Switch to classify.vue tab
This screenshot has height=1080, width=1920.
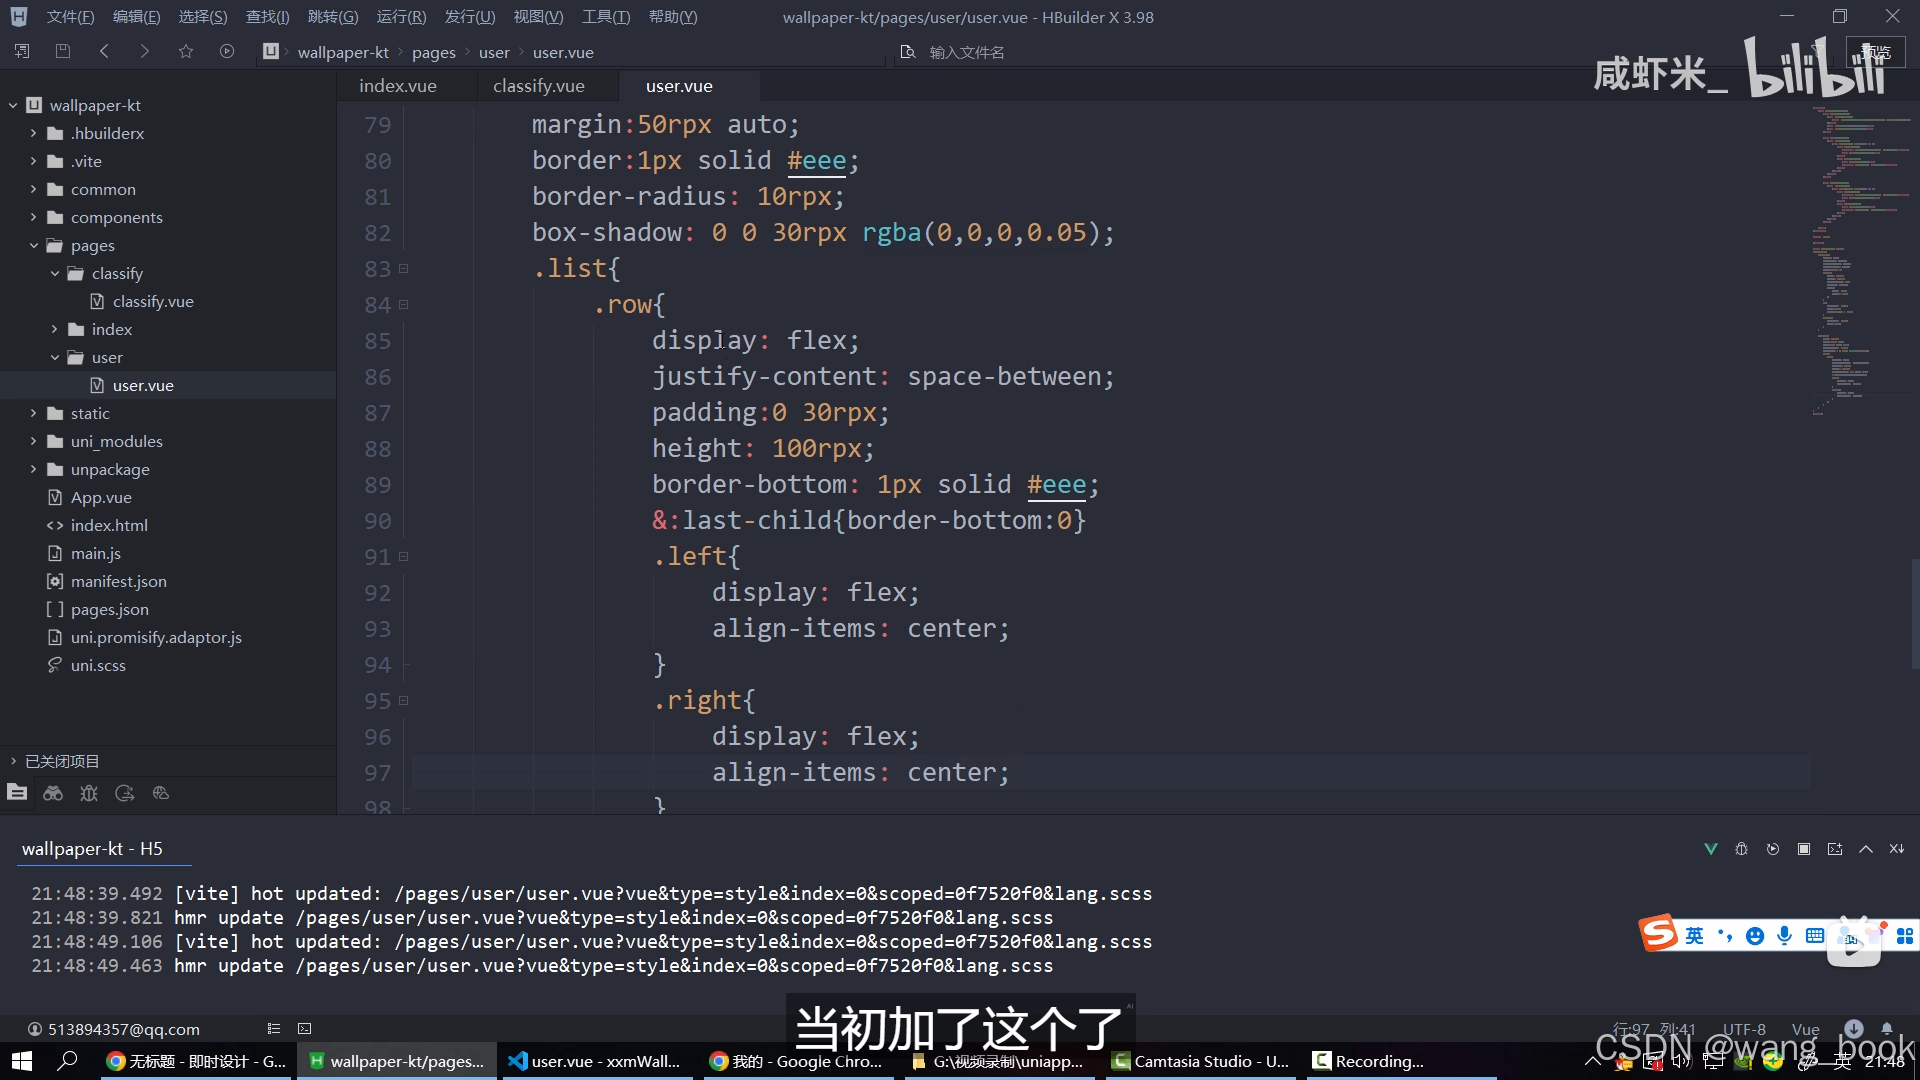(539, 86)
